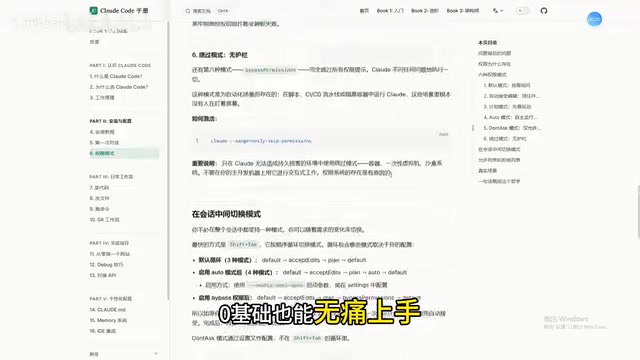This screenshot has width=640, height=360.
Task: Open chapter 15 Memory 系统
Action: tap(108, 320)
